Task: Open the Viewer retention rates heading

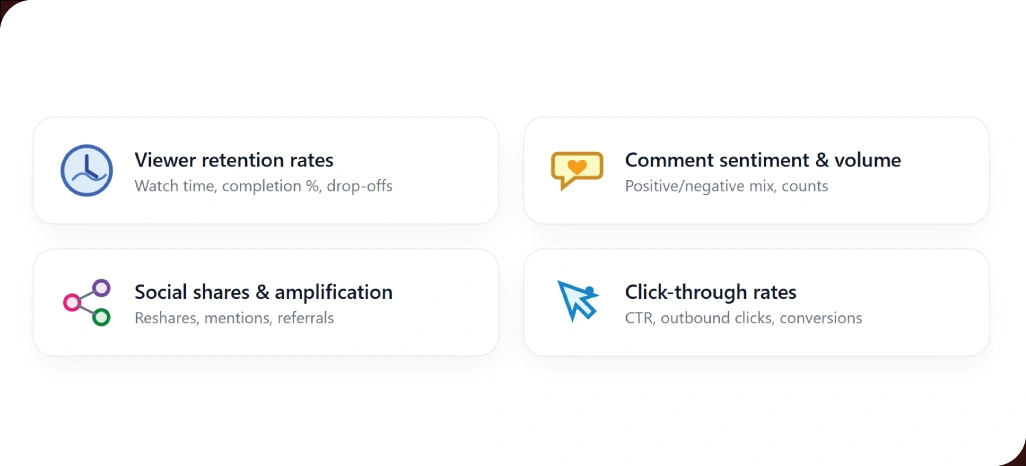Action: [x=234, y=160]
